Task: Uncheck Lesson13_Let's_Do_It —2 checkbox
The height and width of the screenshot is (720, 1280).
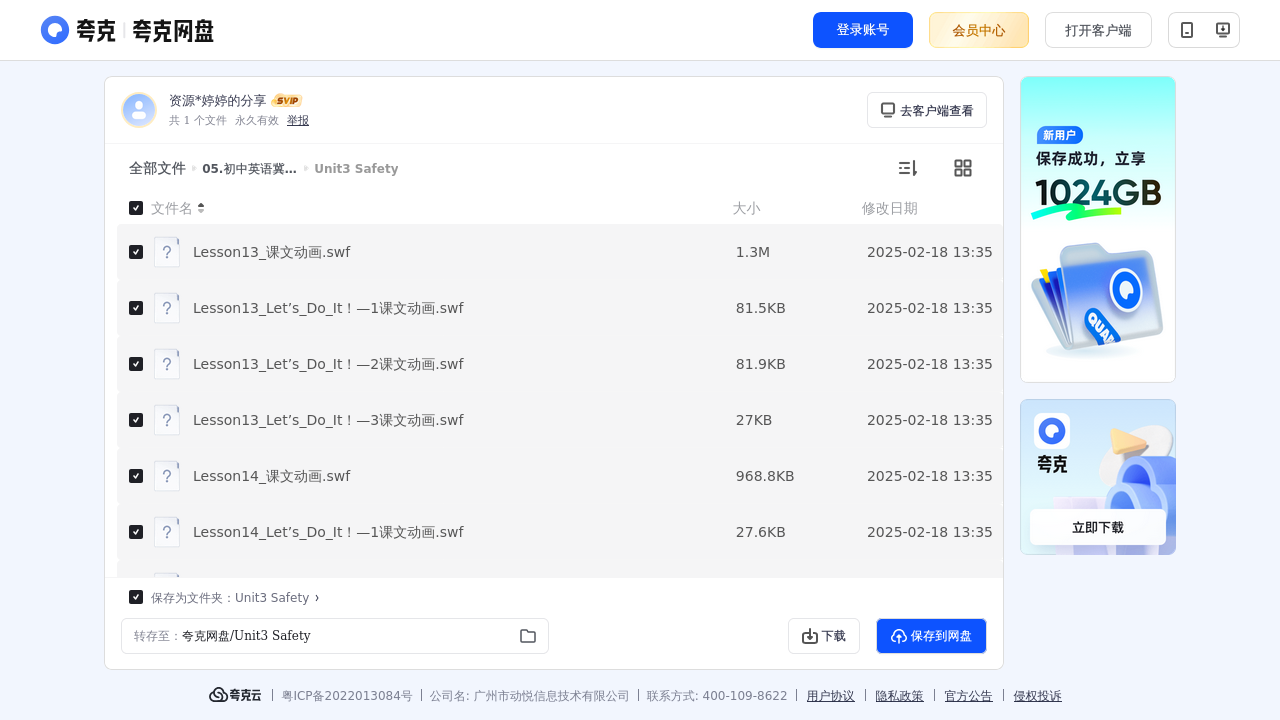Action: click(x=136, y=364)
